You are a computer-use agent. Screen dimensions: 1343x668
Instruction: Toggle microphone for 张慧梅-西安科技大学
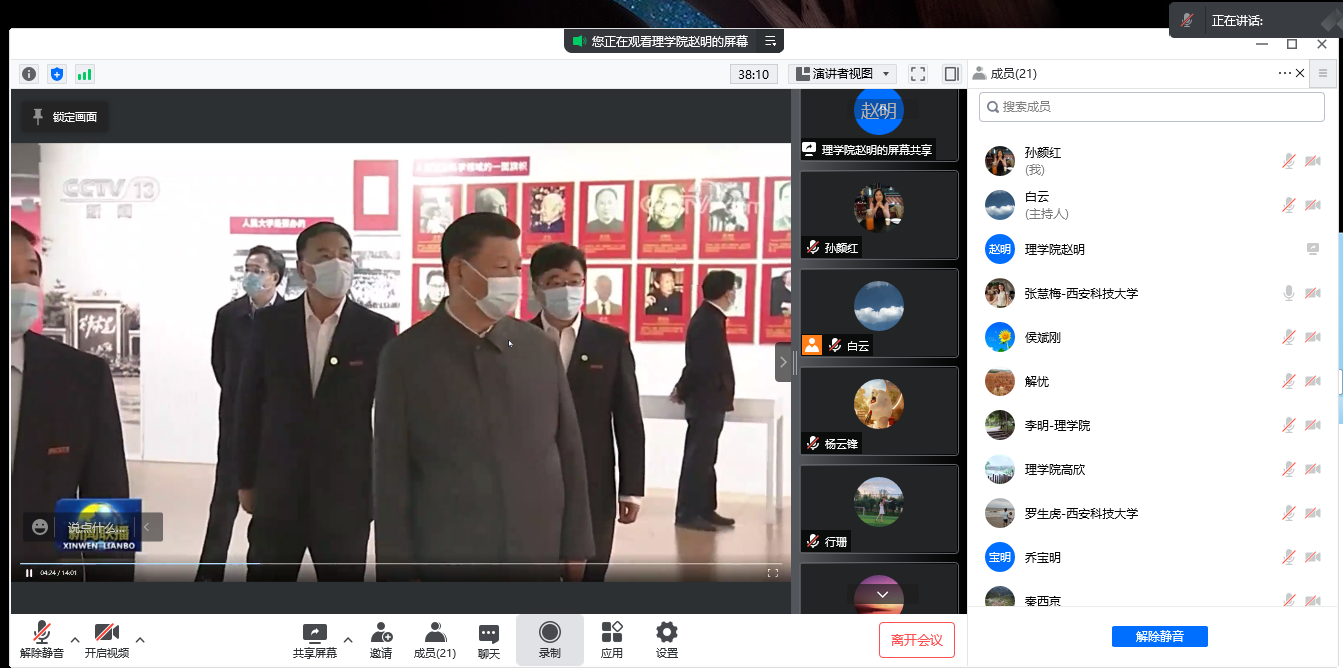coord(1289,293)
